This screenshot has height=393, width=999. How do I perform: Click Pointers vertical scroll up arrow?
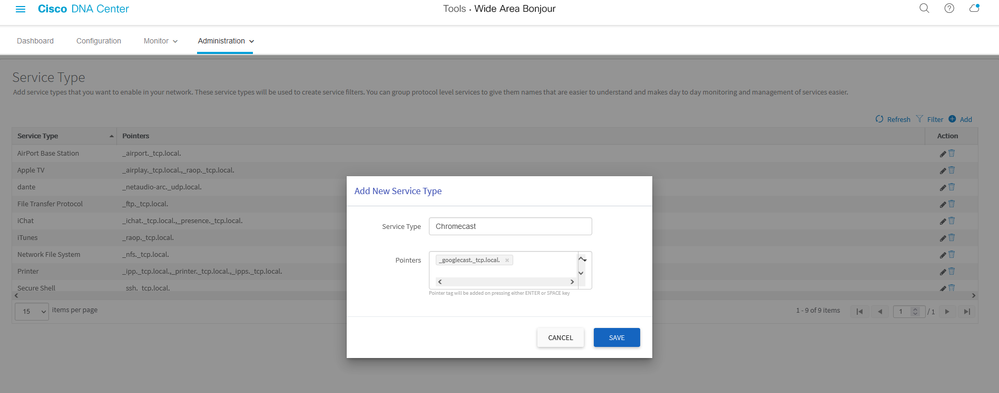tap(581, 259)
